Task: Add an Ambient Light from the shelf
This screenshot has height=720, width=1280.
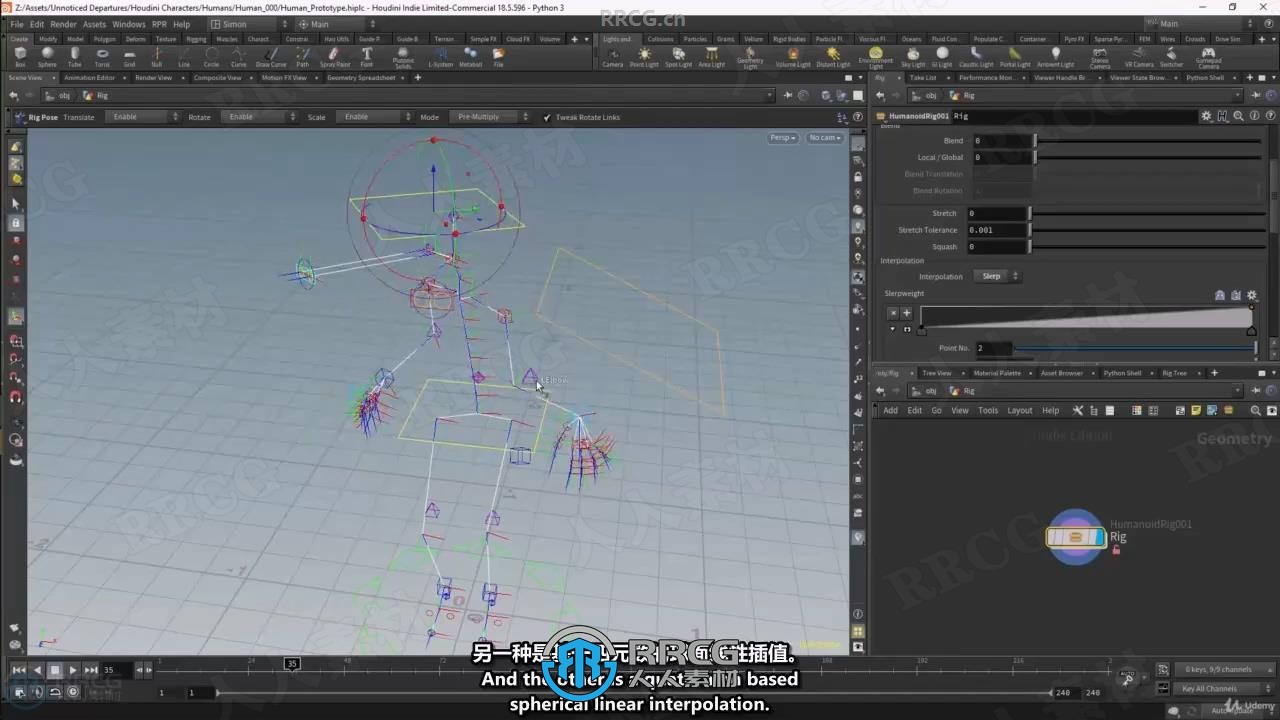Action: (x=1055, y=57)
